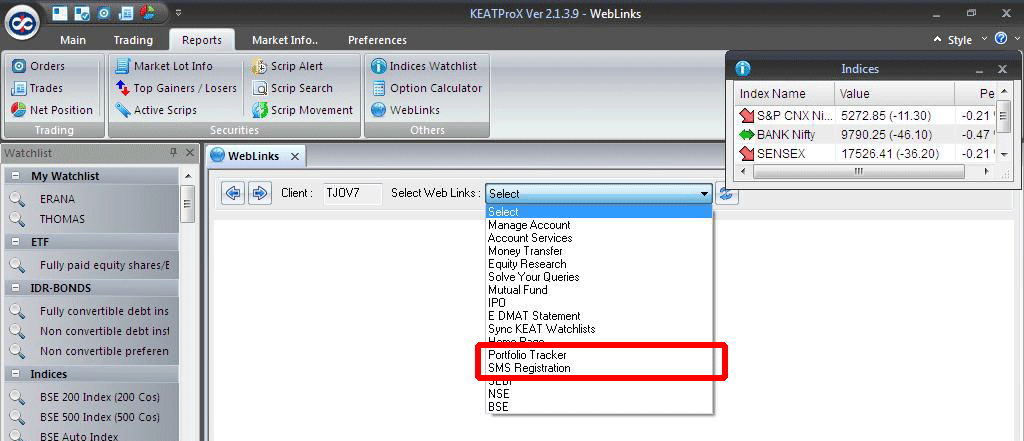Image resolution: width=1024 pixels, height=441 pixels.
Task: Switch to the Market Info ribbon tab
Action: pyautogui.click(x=285, y=40)
